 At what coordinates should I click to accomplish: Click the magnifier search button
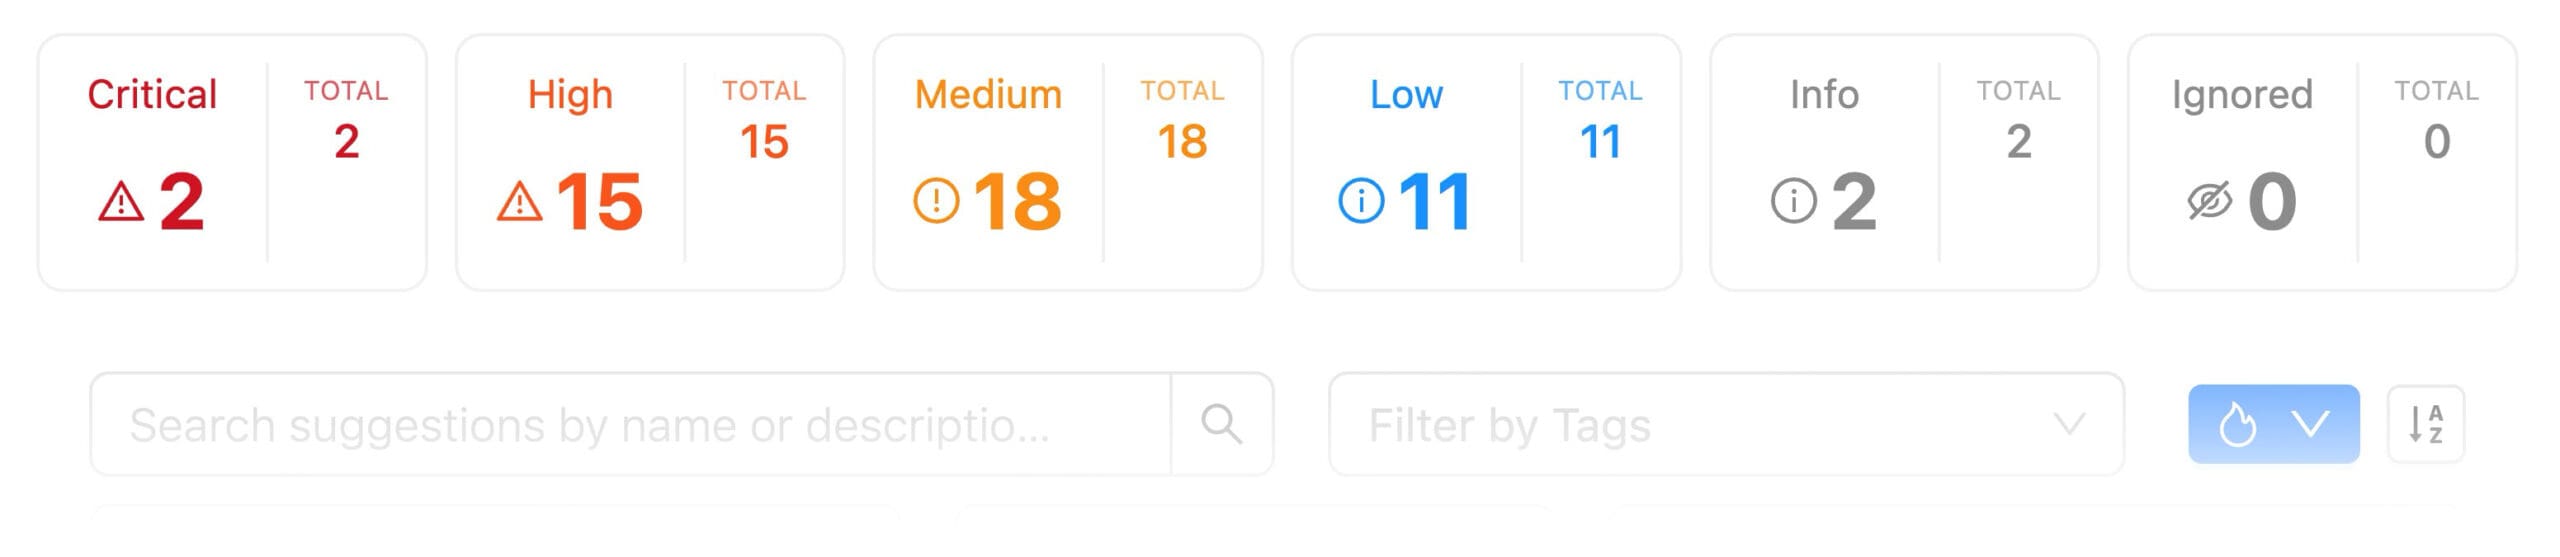point(1221,424)
